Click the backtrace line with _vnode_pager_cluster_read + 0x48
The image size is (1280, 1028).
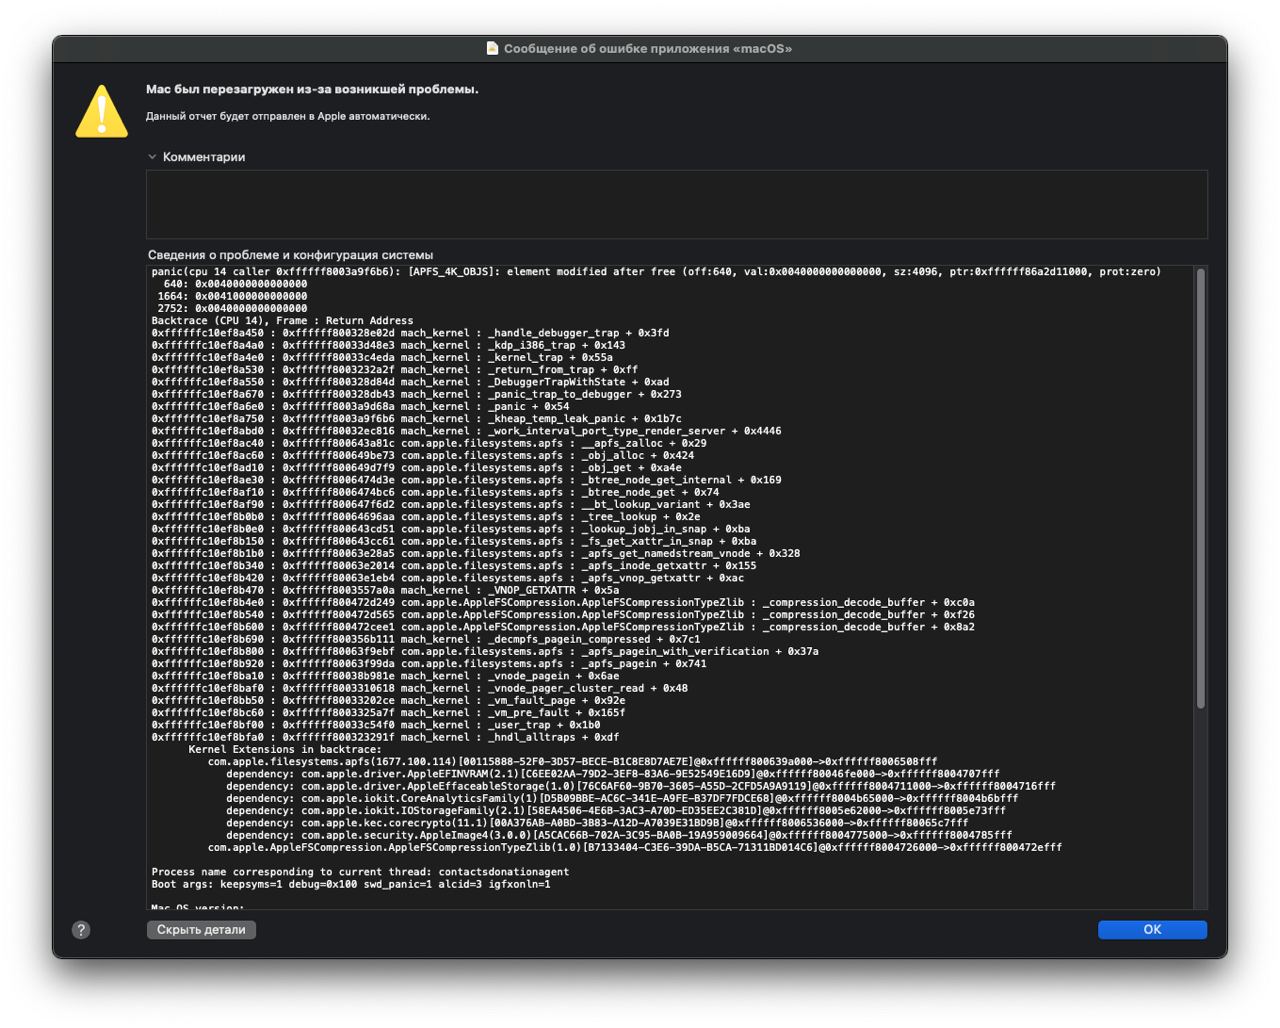tap(419, 688)
